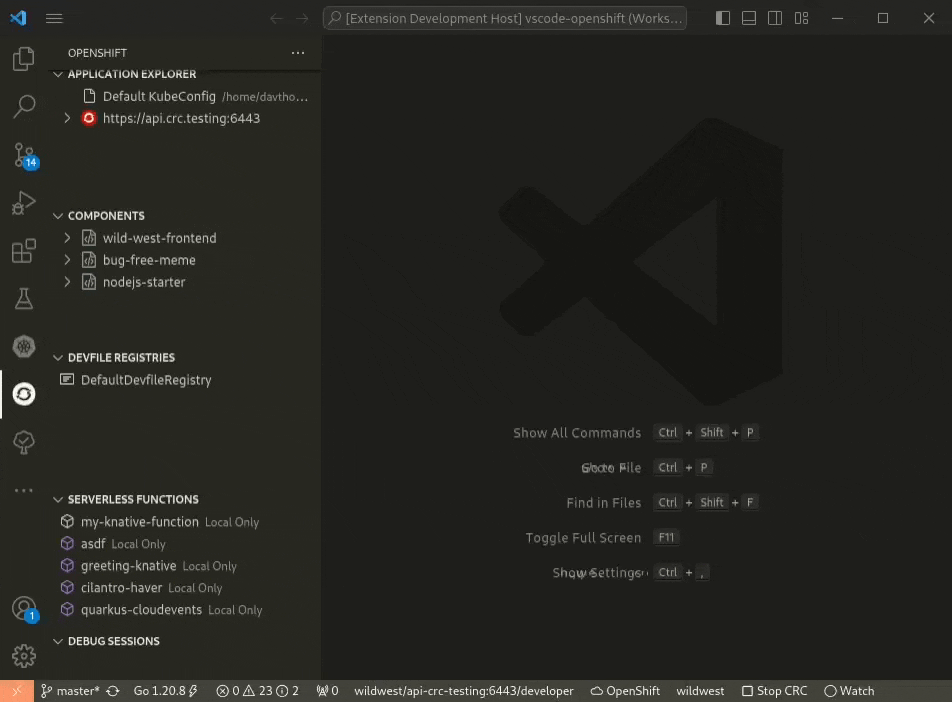Open the Search view icon

24,106
